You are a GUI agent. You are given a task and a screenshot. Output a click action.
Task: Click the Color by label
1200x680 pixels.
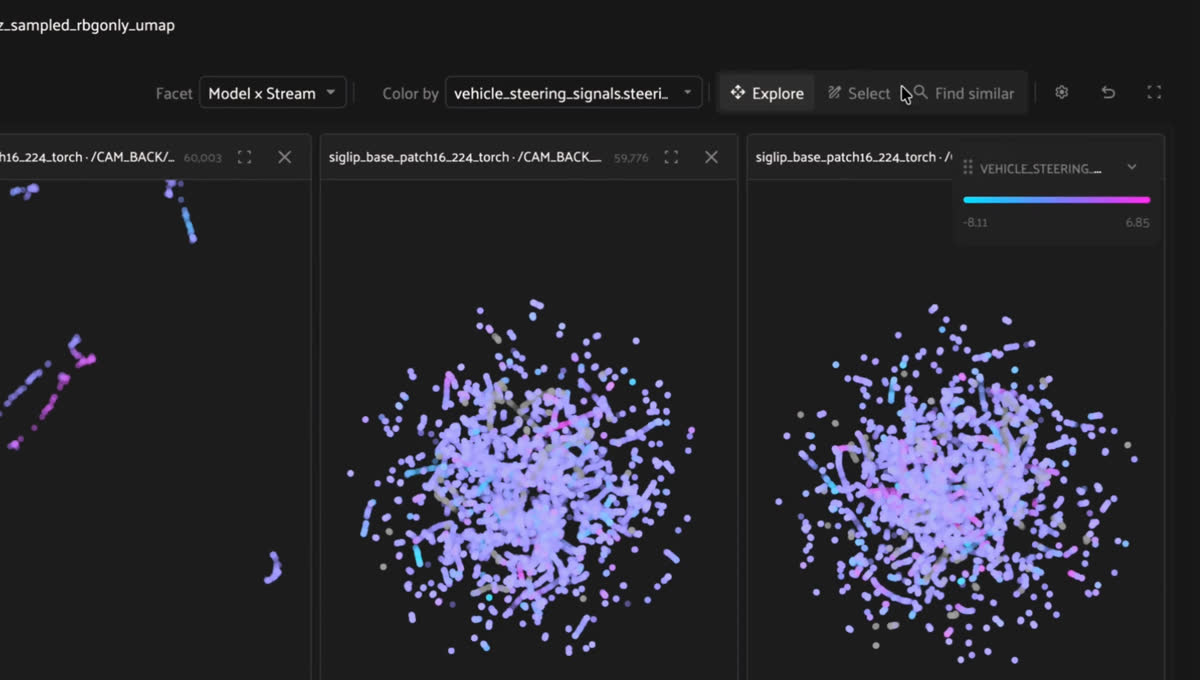tap(410, 93)
